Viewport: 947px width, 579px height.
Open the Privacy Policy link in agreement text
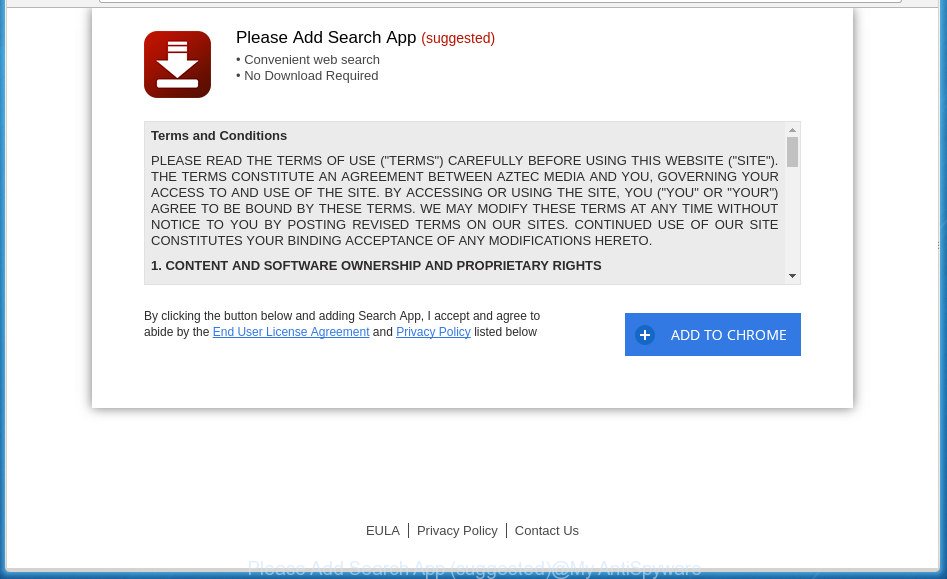click(x=433, y=332)
